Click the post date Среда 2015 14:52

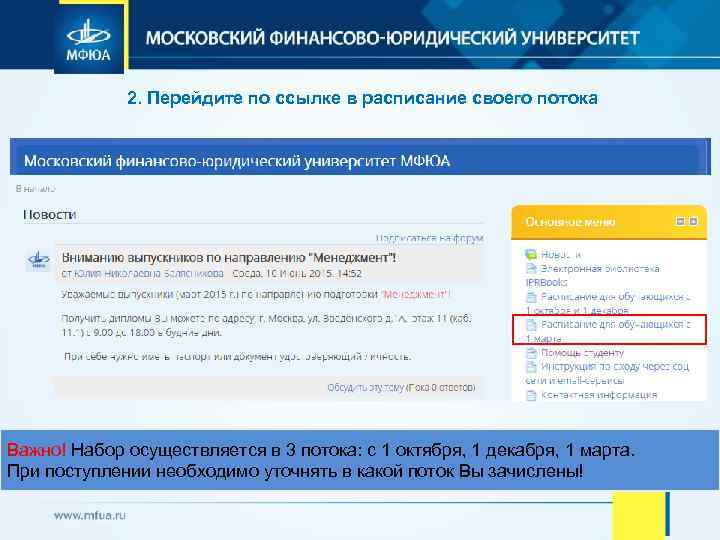click(297, 273)
